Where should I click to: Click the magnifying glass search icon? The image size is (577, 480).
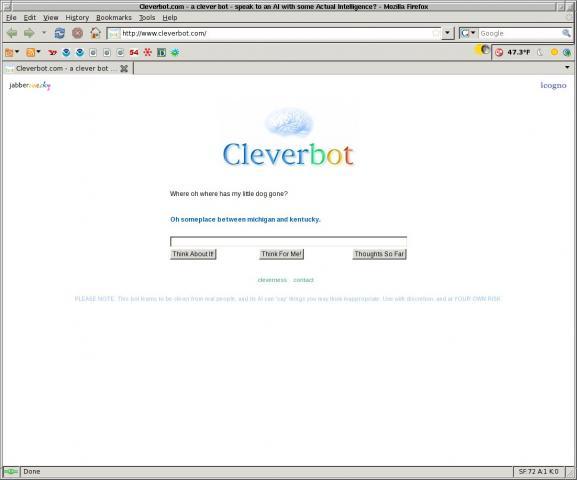click(566, 33)
